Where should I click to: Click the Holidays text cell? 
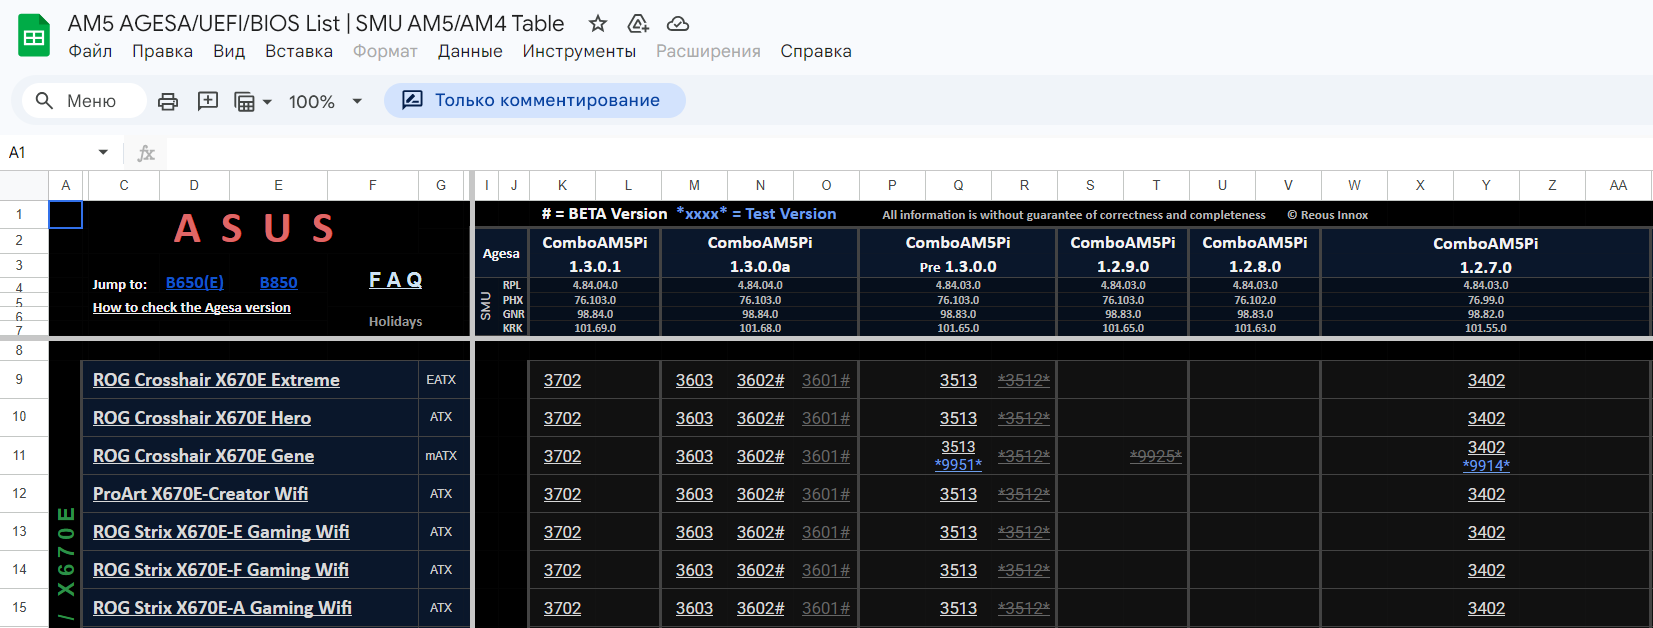tap(395, 322)
